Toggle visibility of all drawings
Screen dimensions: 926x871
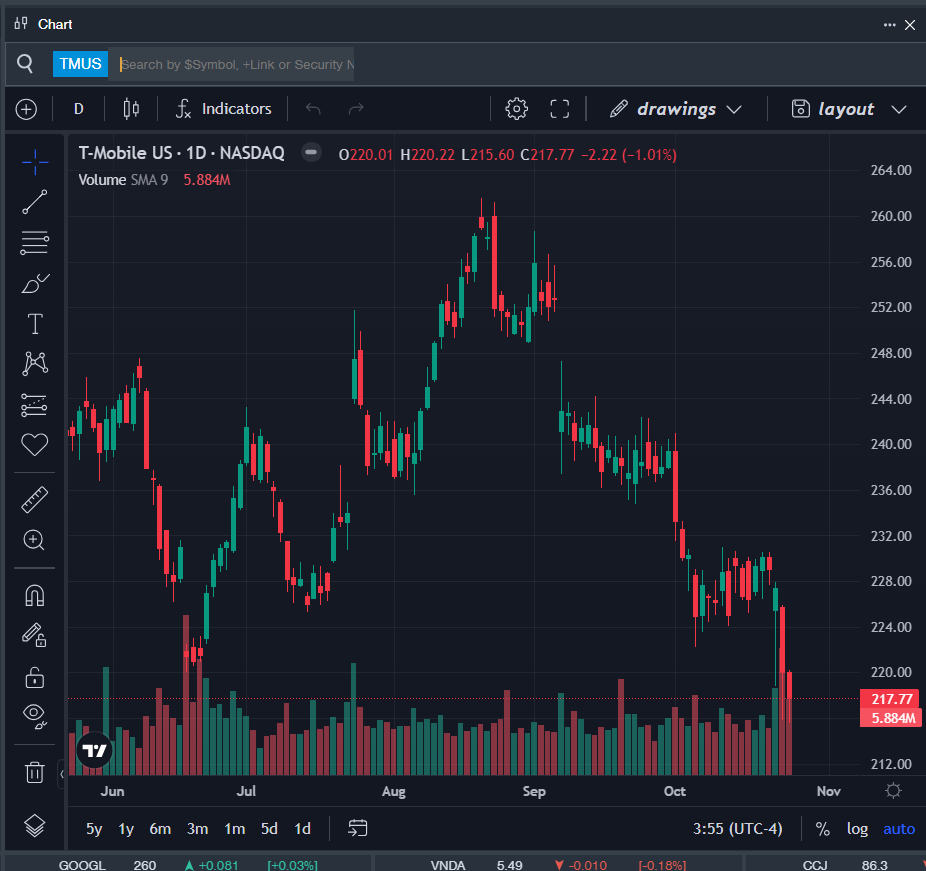coord(35,714)
